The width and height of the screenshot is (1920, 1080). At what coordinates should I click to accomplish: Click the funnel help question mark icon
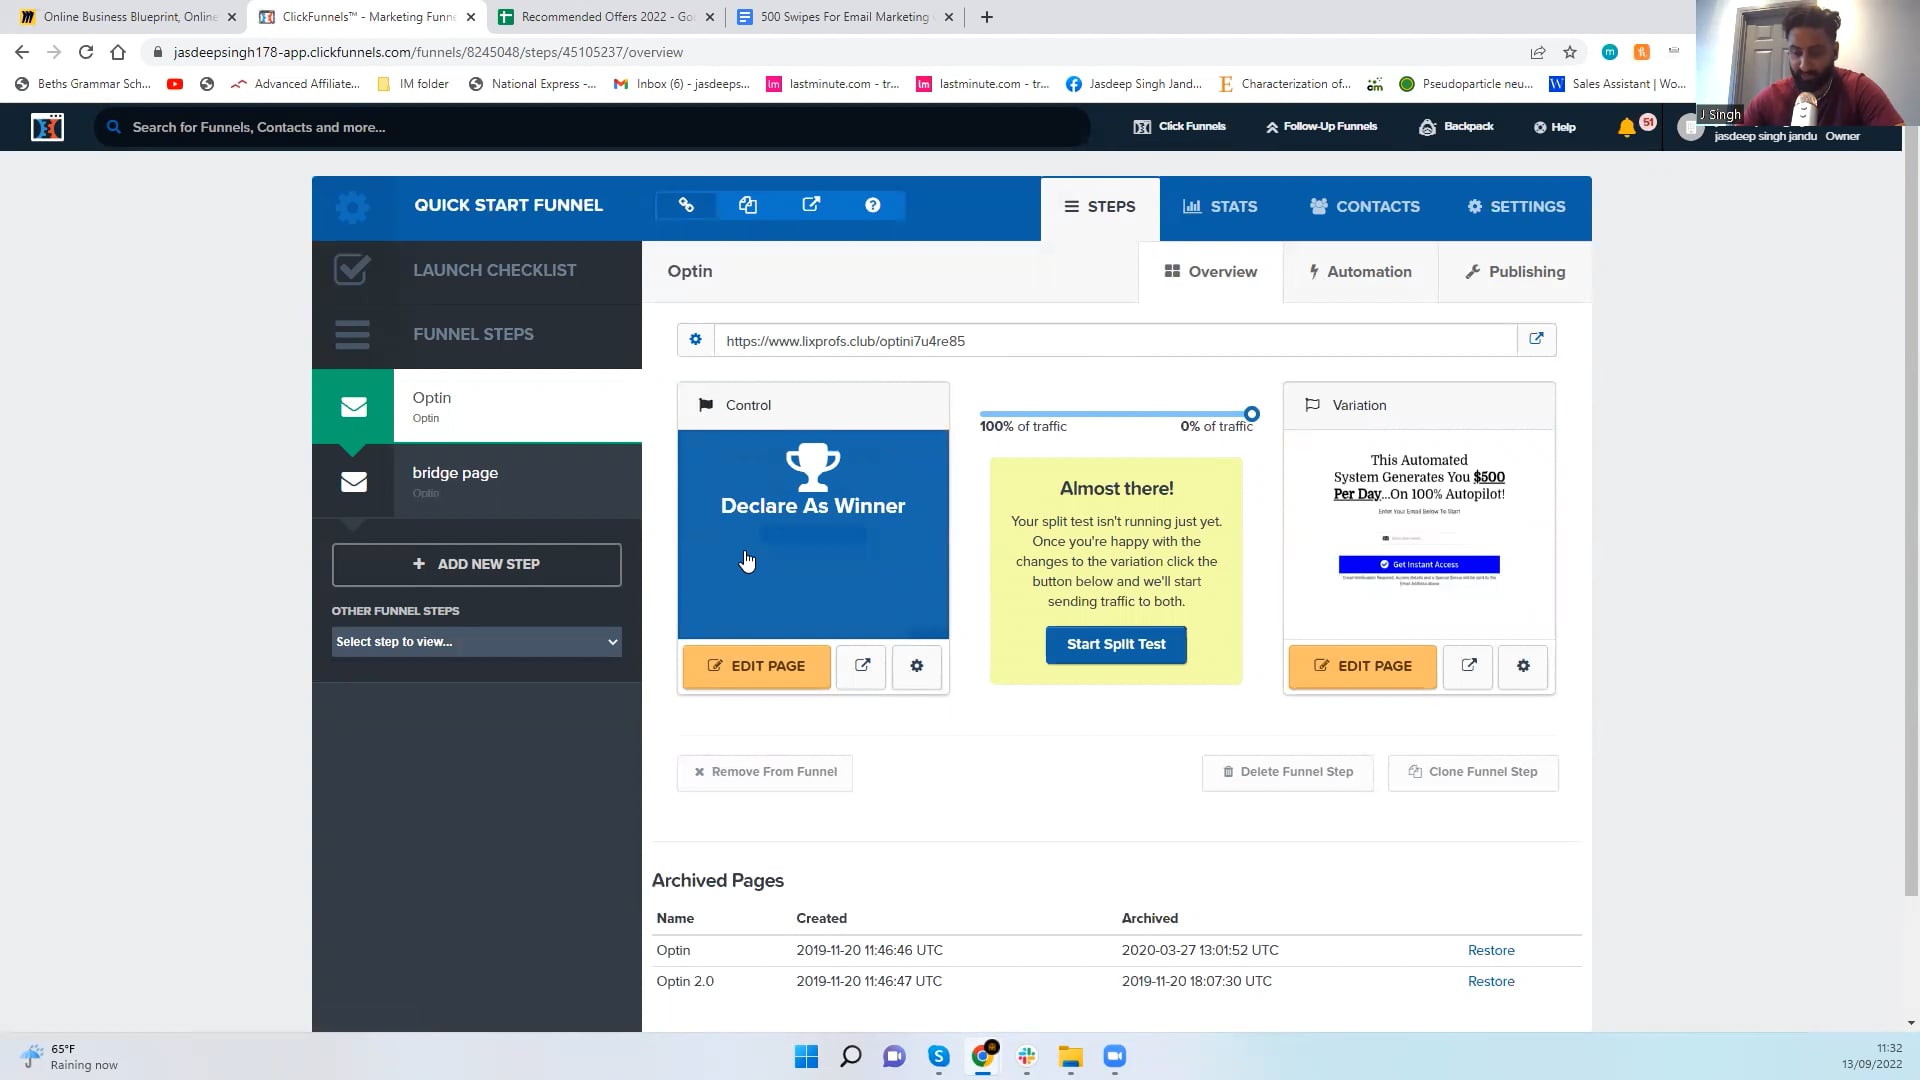click(873, 205)
